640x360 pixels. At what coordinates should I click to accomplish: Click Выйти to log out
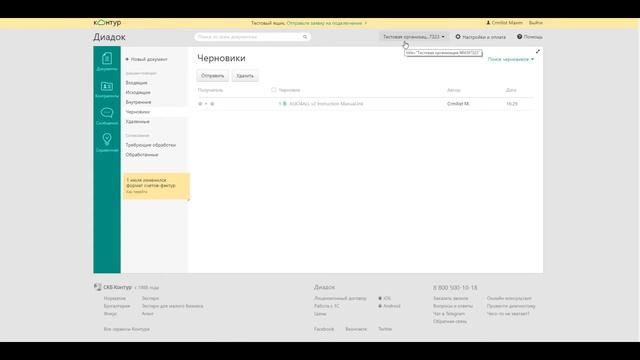536,23
